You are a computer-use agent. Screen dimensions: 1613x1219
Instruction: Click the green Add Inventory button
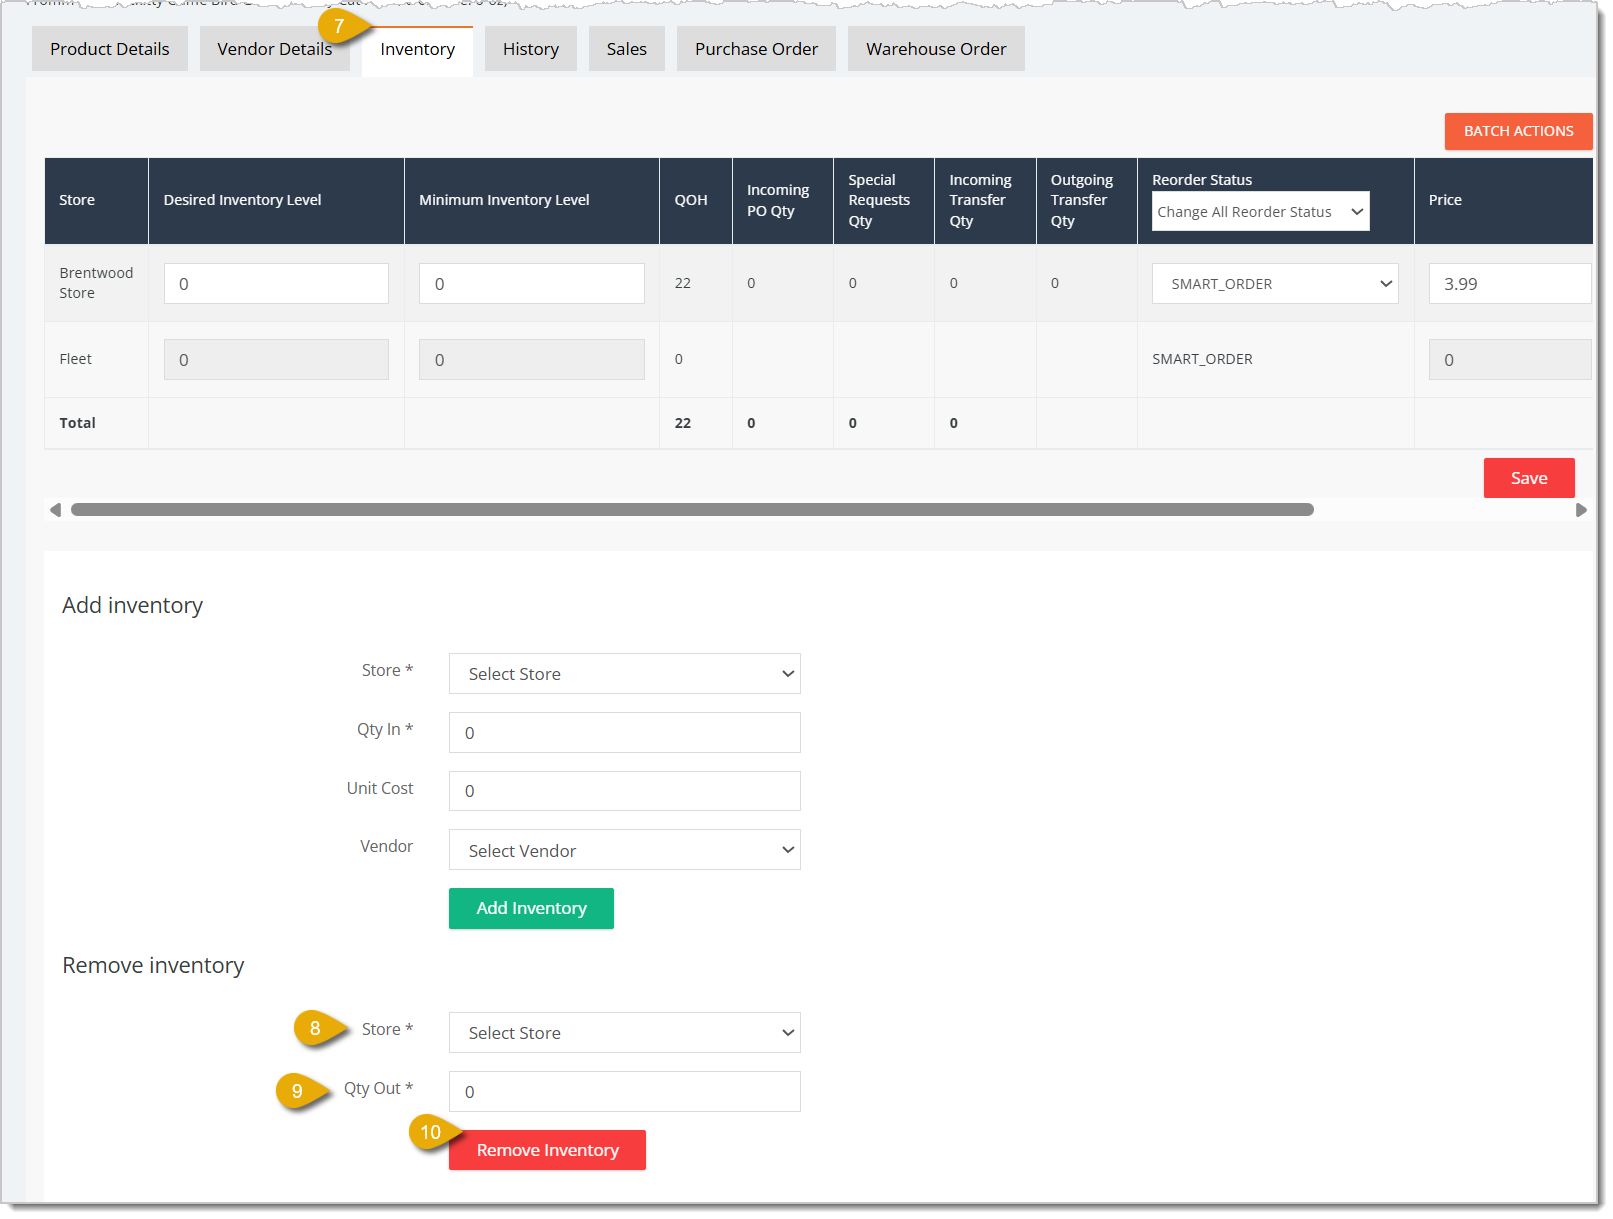pyautogui.click(x=531, y=908)
